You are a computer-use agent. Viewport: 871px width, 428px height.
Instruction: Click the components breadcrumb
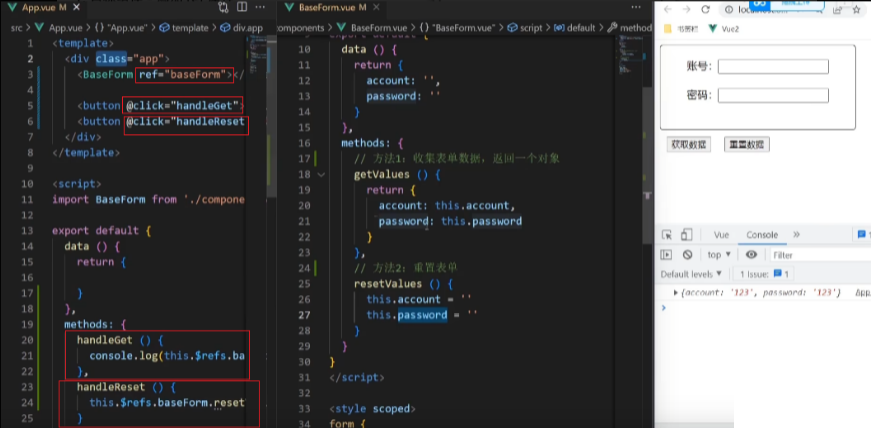(300, 28)
